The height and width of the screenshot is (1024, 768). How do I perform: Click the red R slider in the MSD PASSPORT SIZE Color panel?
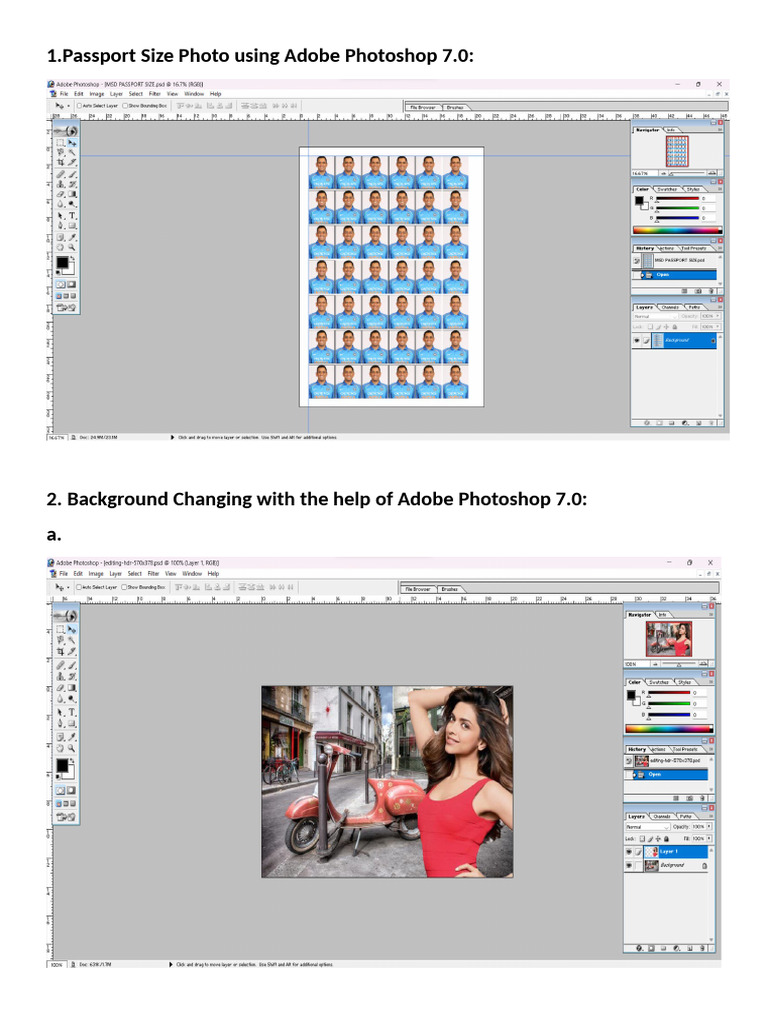click(677, 199)
